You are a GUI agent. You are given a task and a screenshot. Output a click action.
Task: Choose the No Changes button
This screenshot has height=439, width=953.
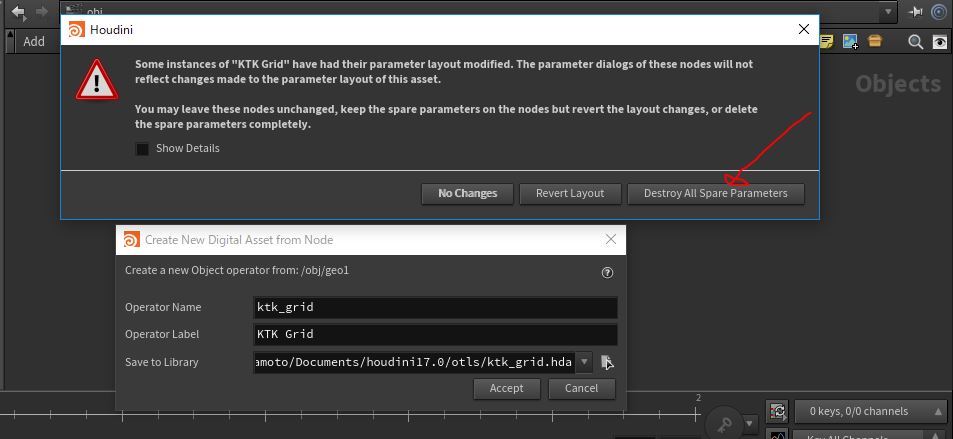click(x=467, y=193)
